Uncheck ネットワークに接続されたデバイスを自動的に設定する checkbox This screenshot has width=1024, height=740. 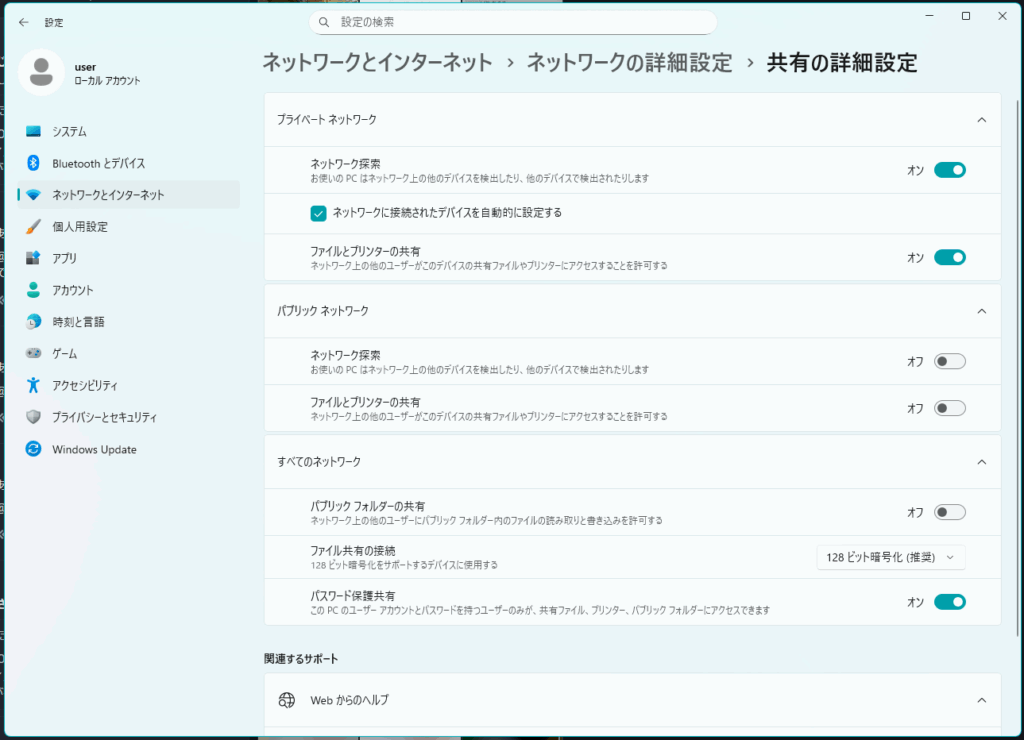click(x=318, y=213)
